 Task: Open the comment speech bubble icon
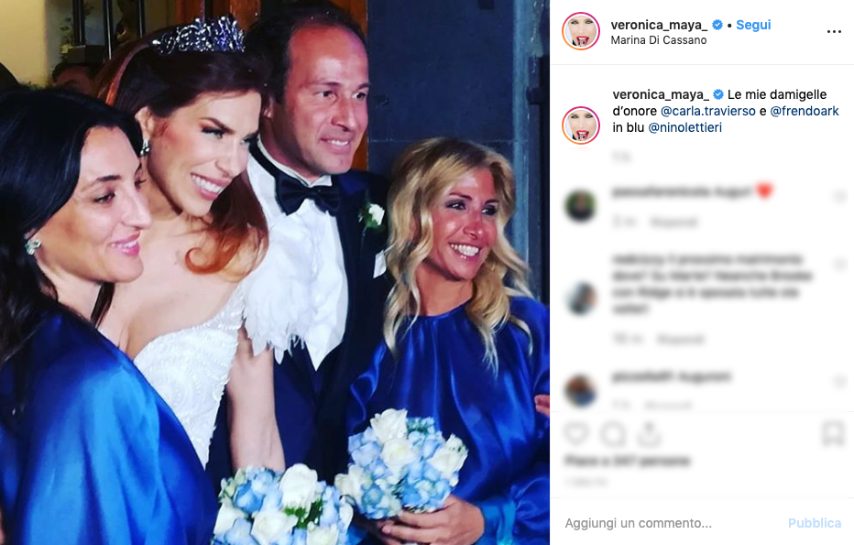click(613, 434)
